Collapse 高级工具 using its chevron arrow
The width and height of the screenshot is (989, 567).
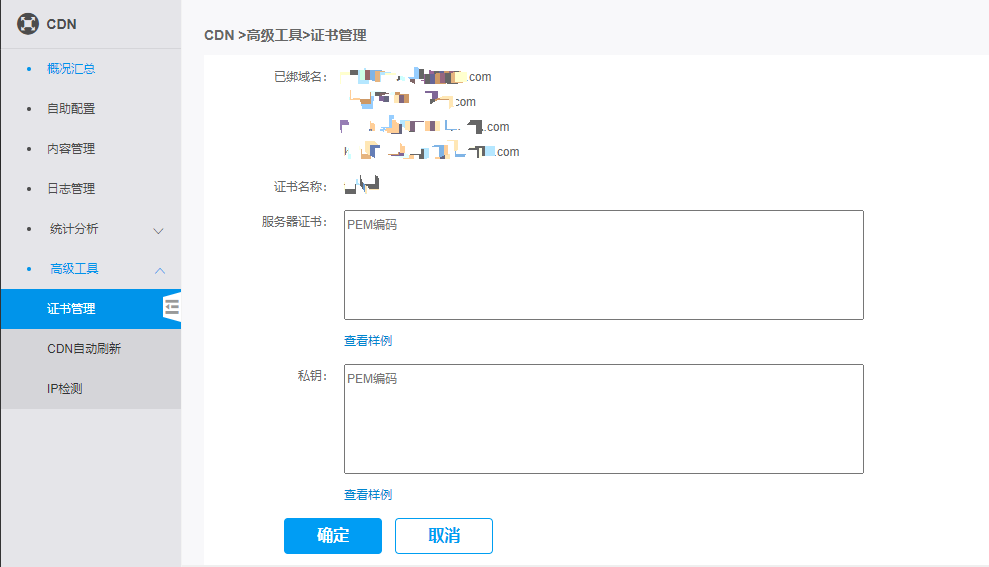(158, 270)
